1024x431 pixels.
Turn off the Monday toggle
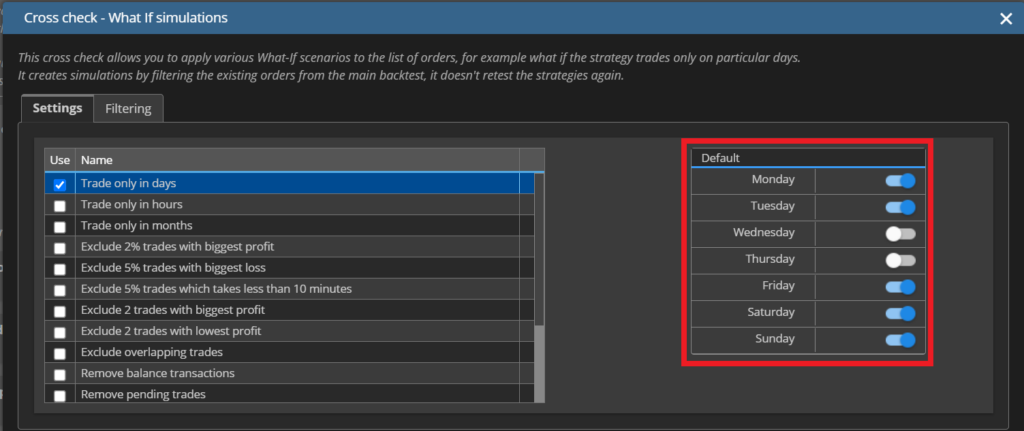(x=900, y=181)
